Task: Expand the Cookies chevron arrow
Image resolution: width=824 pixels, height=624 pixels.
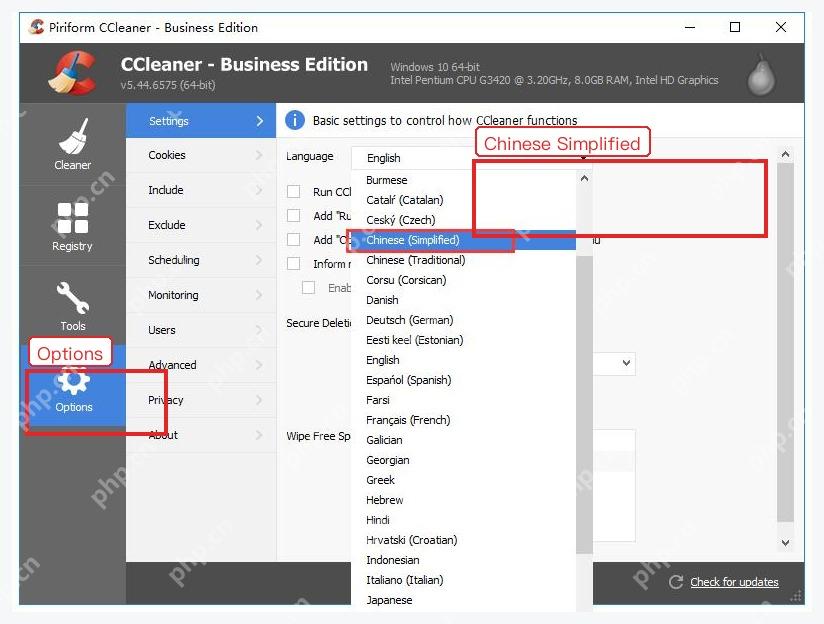Action: 259,155
